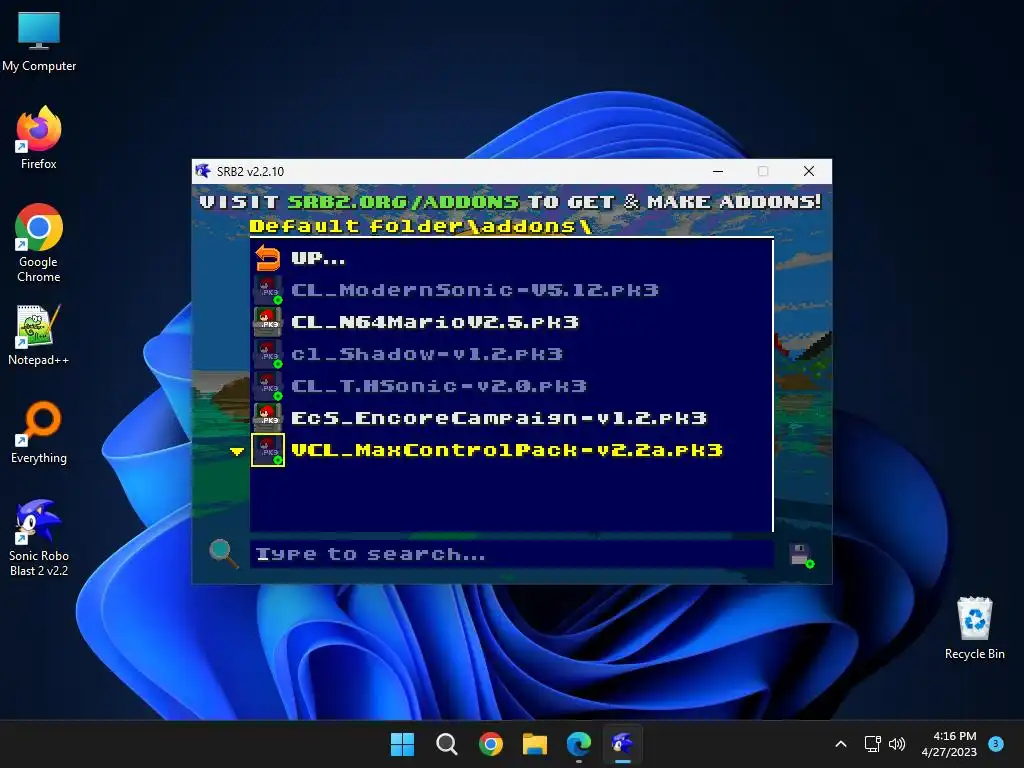This screenshot has height=768, width=1024.
Task: Open Microsoft Edge from the taskbar
Action: coord(579,744)
